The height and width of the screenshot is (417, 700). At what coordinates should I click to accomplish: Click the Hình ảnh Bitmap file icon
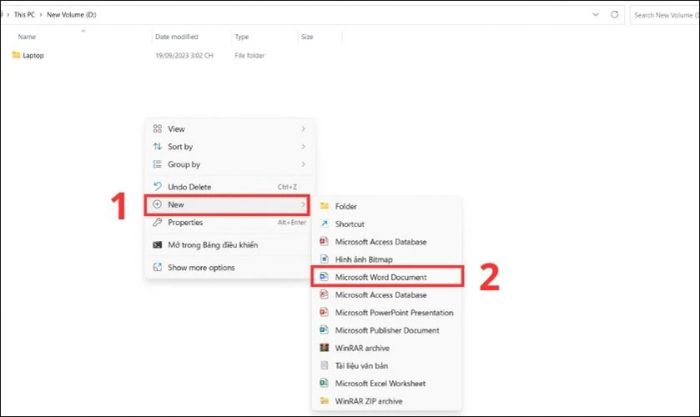click(325, 259)
